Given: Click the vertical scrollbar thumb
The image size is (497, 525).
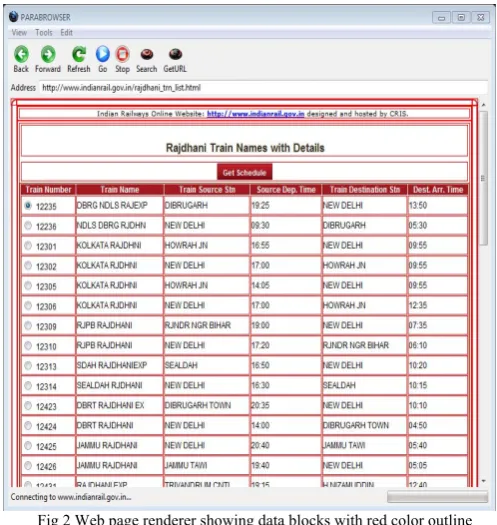Looking at the screenshot, I should pos(484,178).
